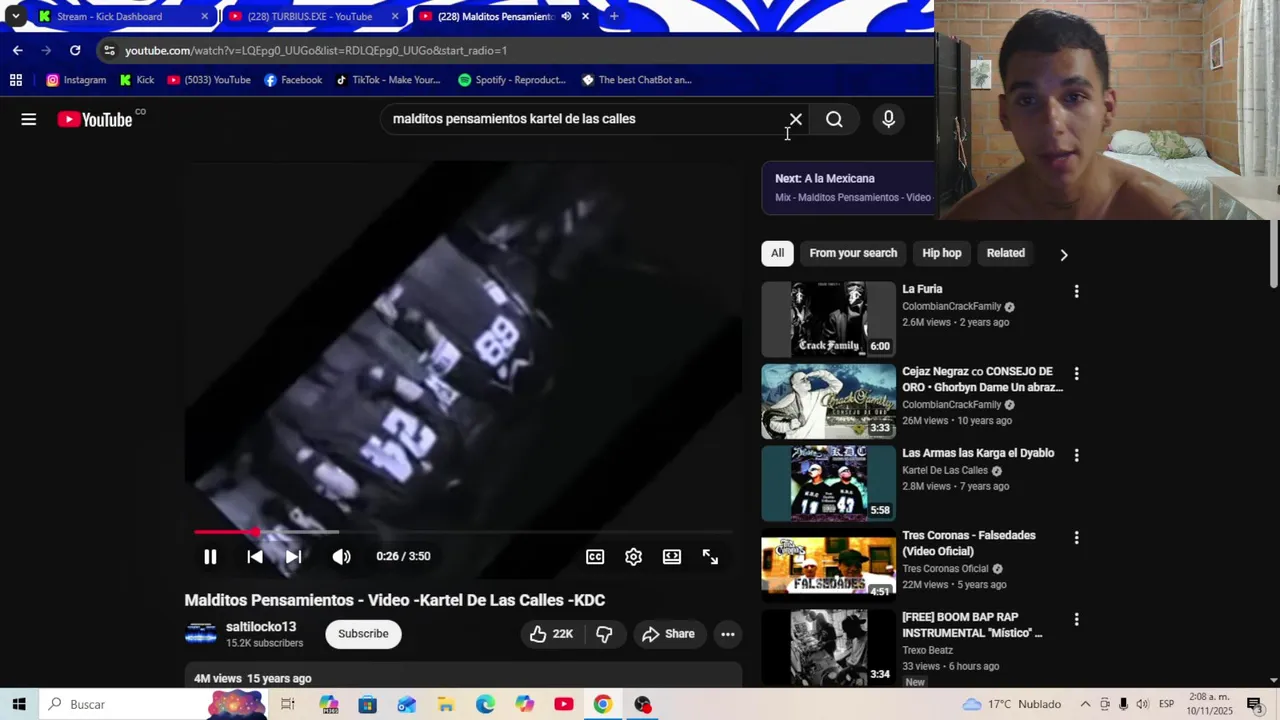The image size is (1280, 720).
Task: Mute tab via speaker icon on Malditos tab
Action: (566, 16)
